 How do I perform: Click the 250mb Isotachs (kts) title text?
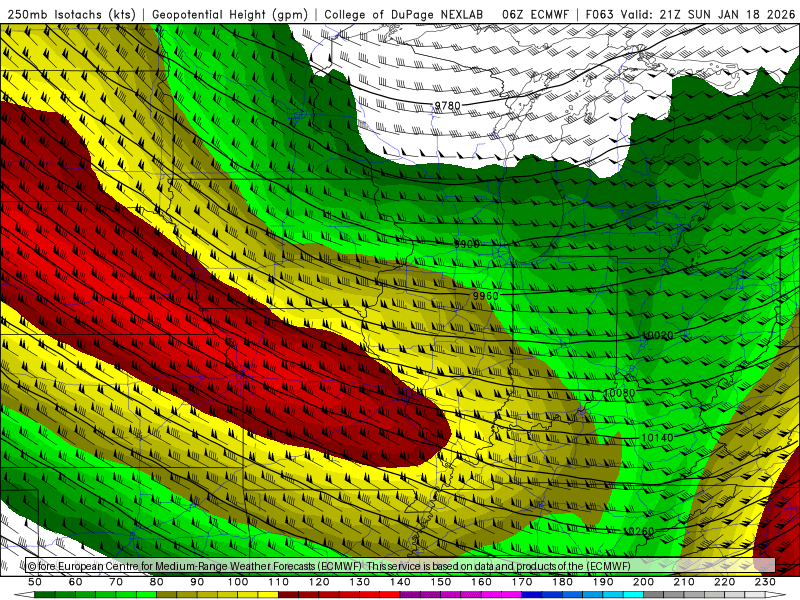click(71, 14)
